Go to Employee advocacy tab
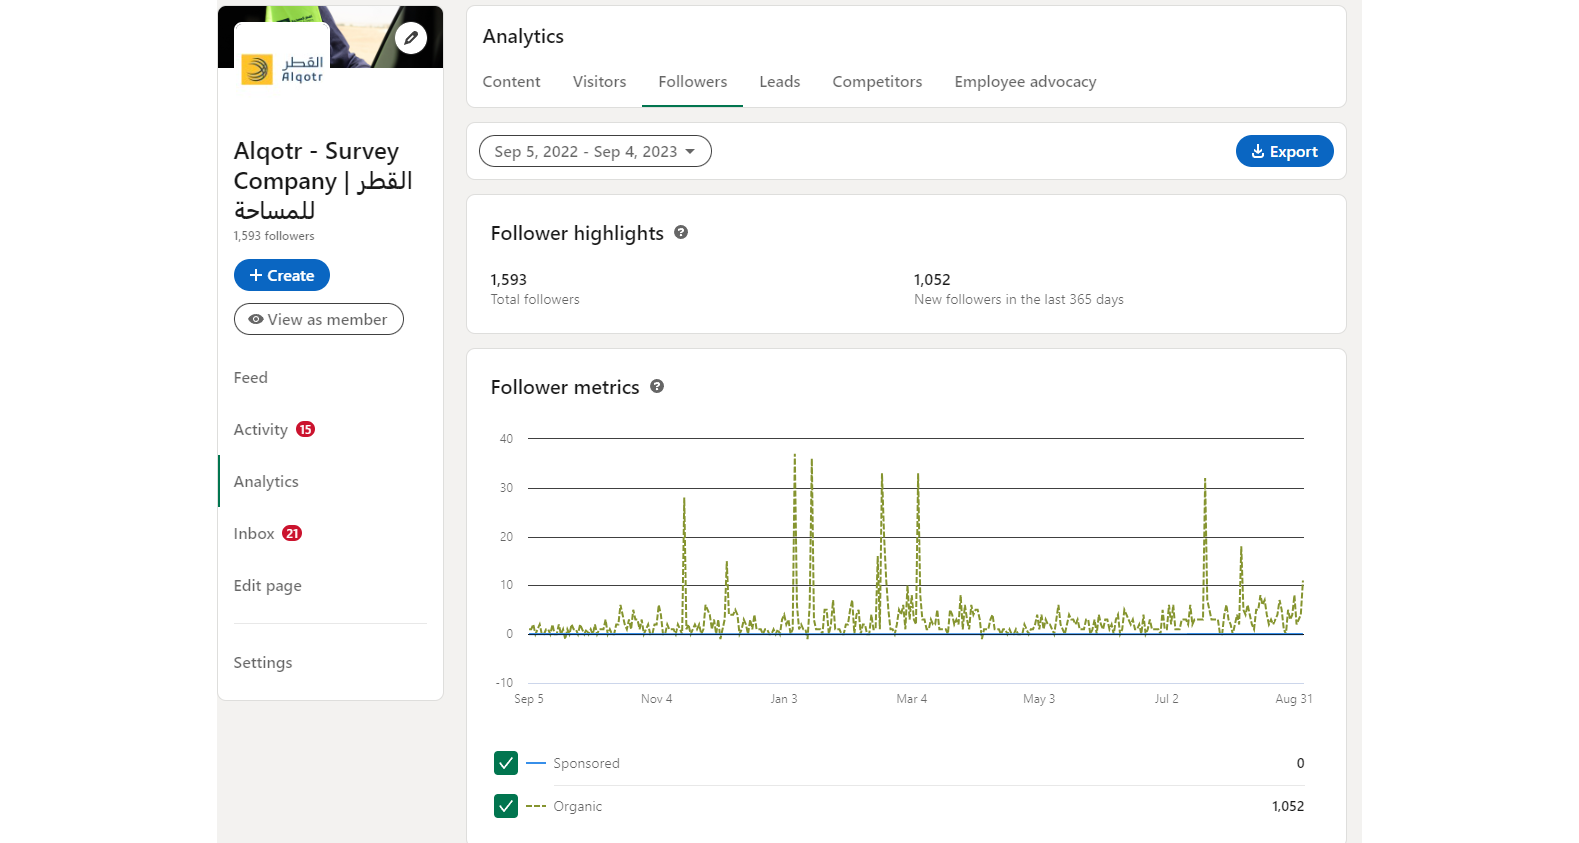1579x843 pixels. [1026, 82]
